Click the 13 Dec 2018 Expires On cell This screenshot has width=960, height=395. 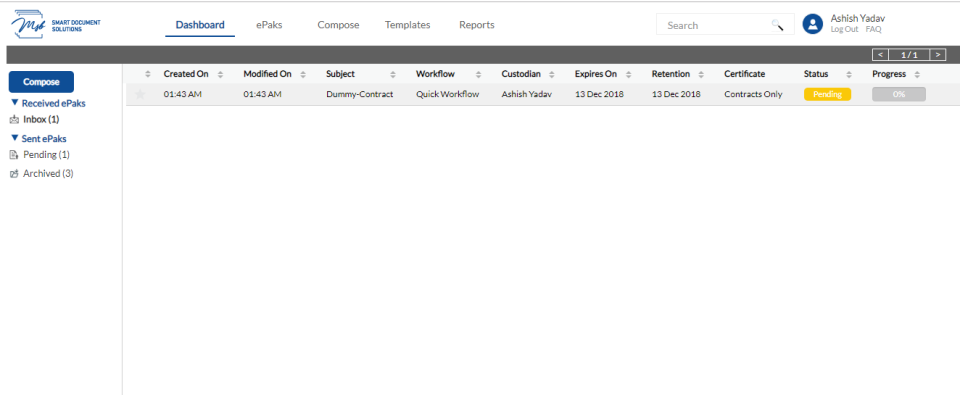coord(599,94)
